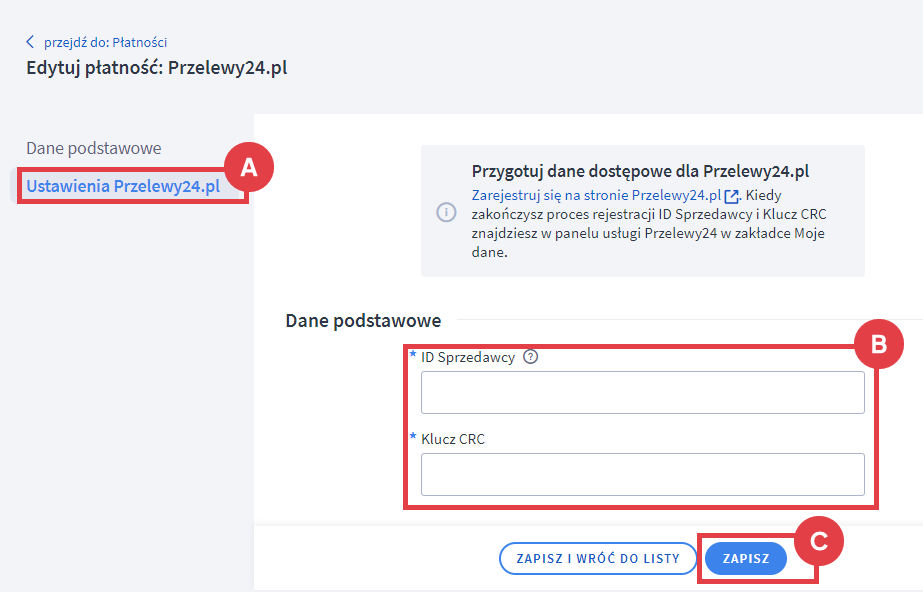Viewport: 923px width, 592px height.
Task: Click the info circle icon in notice box
Action: [x=446, y=212]
